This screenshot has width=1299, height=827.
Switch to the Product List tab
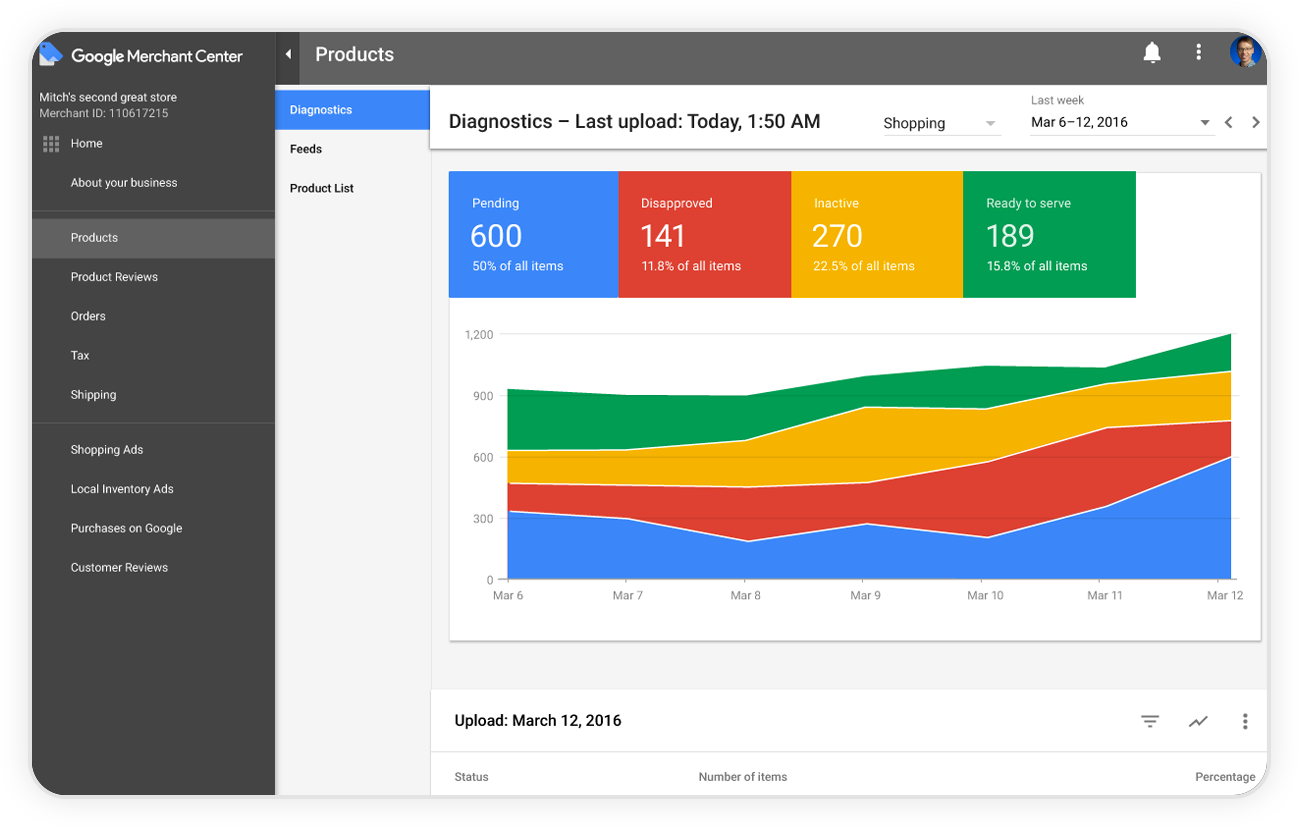321,187
